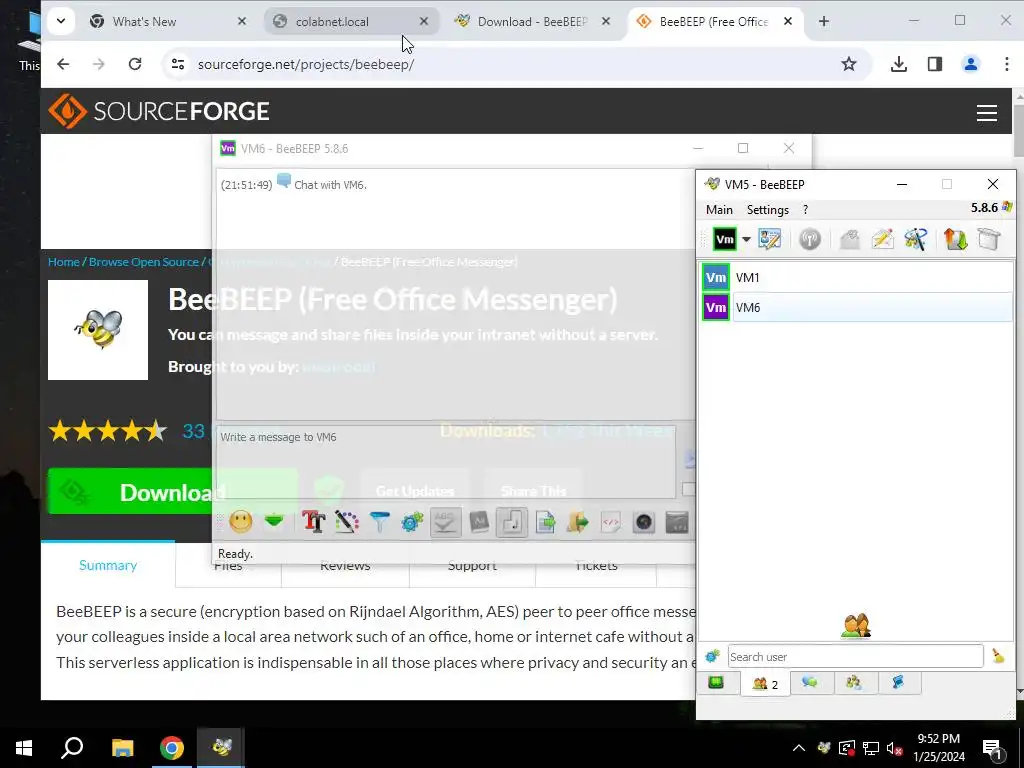This screenshot has width=1024, height=768.
Task: Click inside the Search user field
Action: pos(856,656)
